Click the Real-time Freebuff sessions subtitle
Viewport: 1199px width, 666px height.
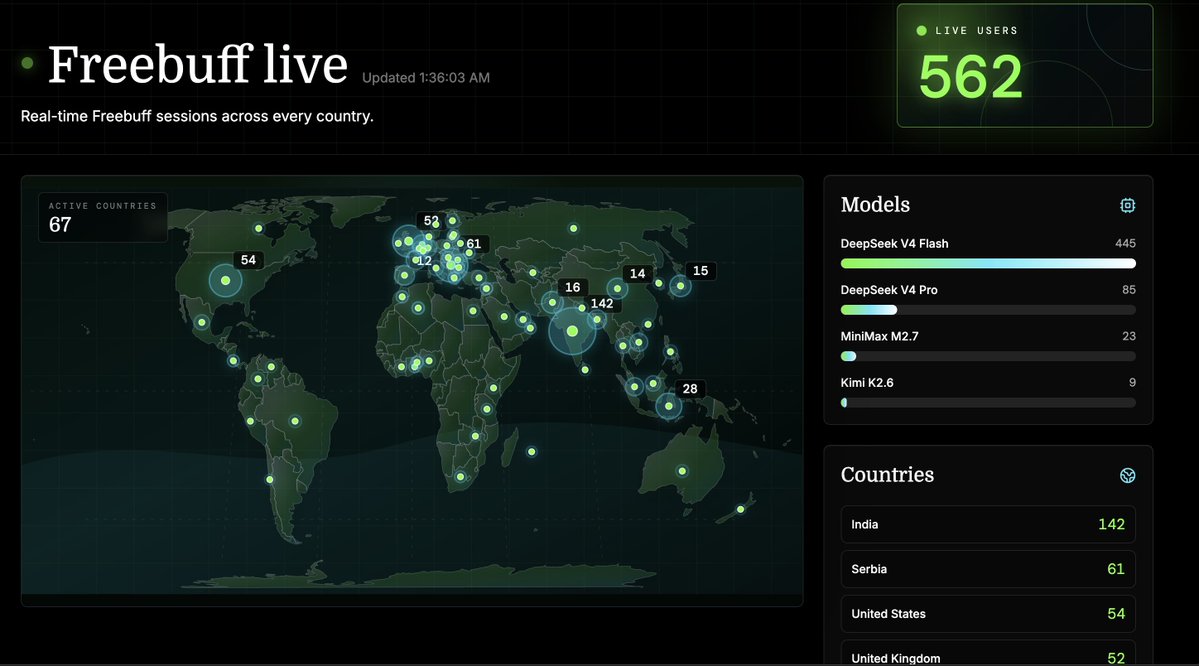[197, 116]
